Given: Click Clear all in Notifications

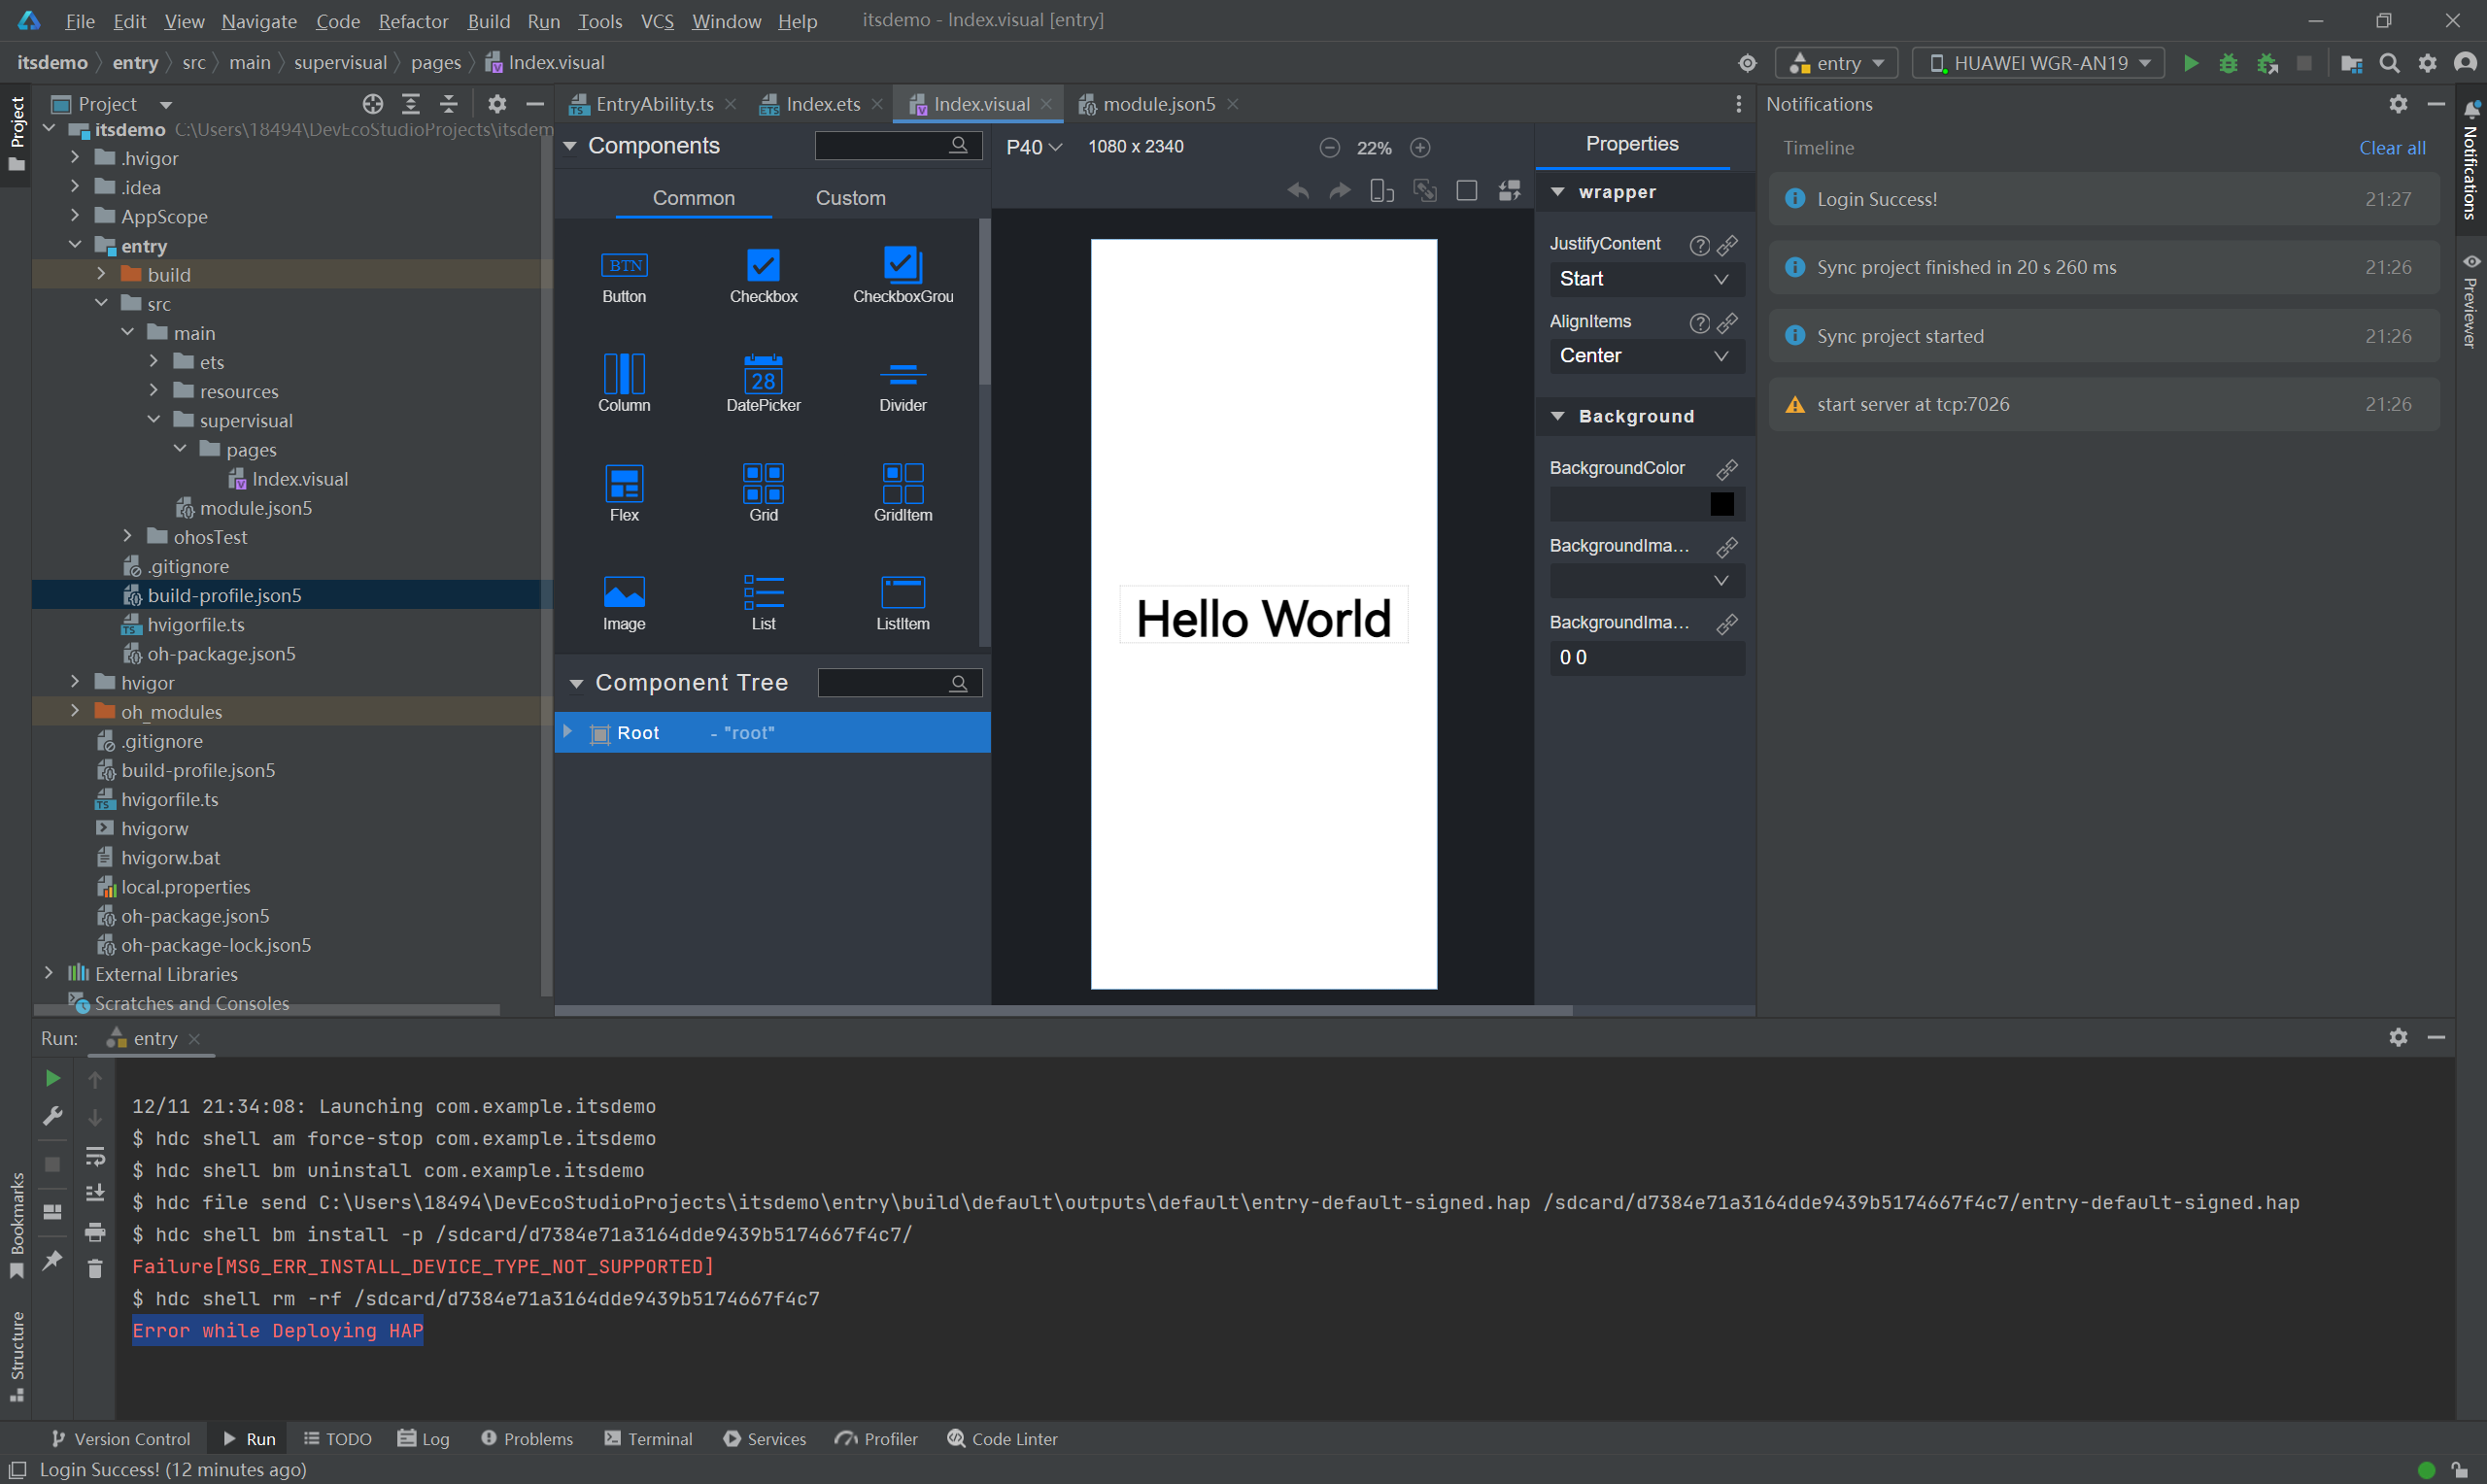Looking at the screenshot, I should tap(2392, 148).
